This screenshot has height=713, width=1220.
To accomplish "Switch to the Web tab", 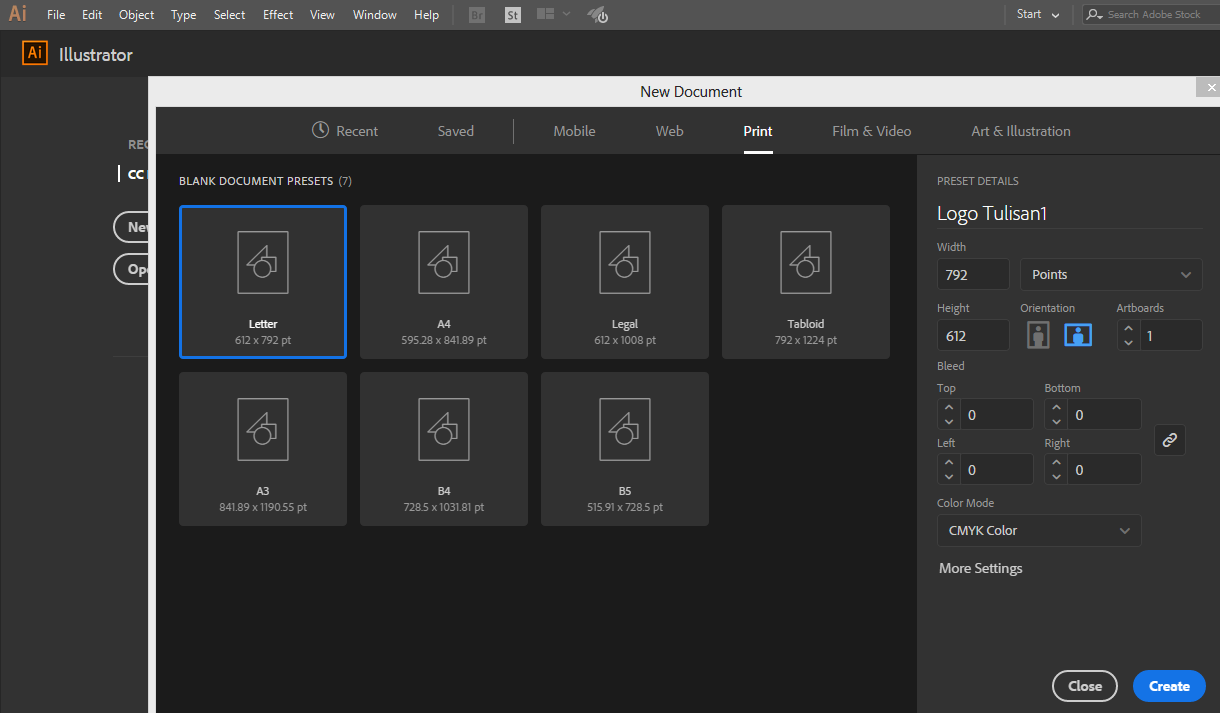I will coord(669,131).
